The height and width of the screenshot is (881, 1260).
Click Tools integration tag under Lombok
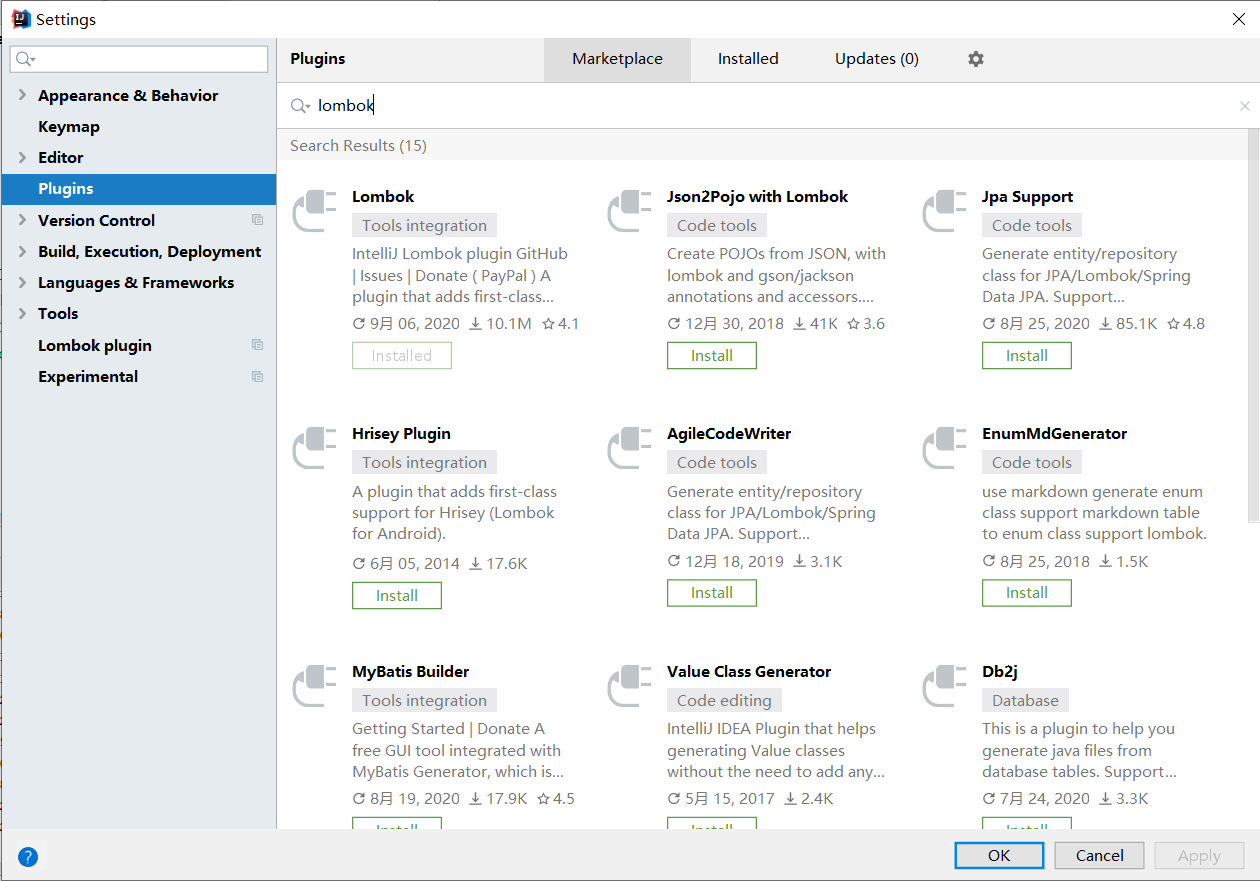[424, 226]
